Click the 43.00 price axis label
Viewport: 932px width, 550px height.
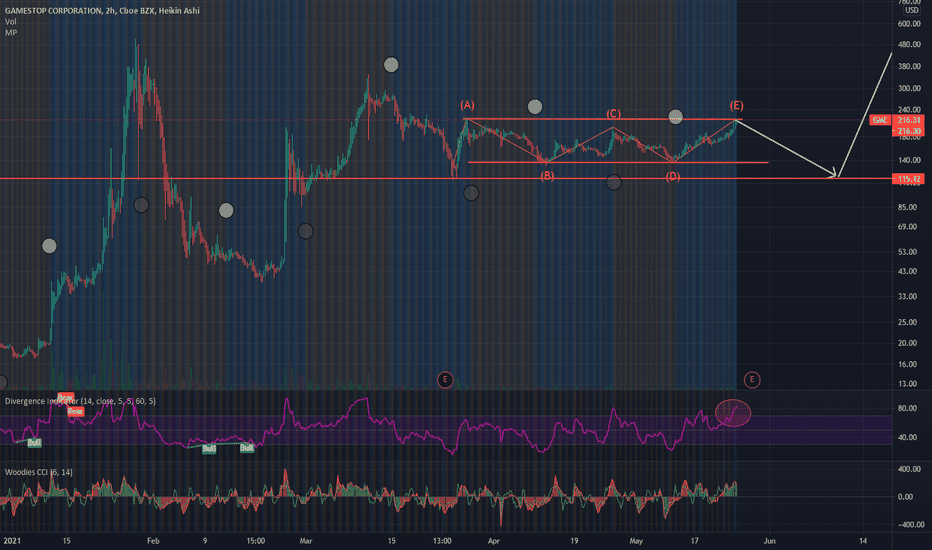907,272
